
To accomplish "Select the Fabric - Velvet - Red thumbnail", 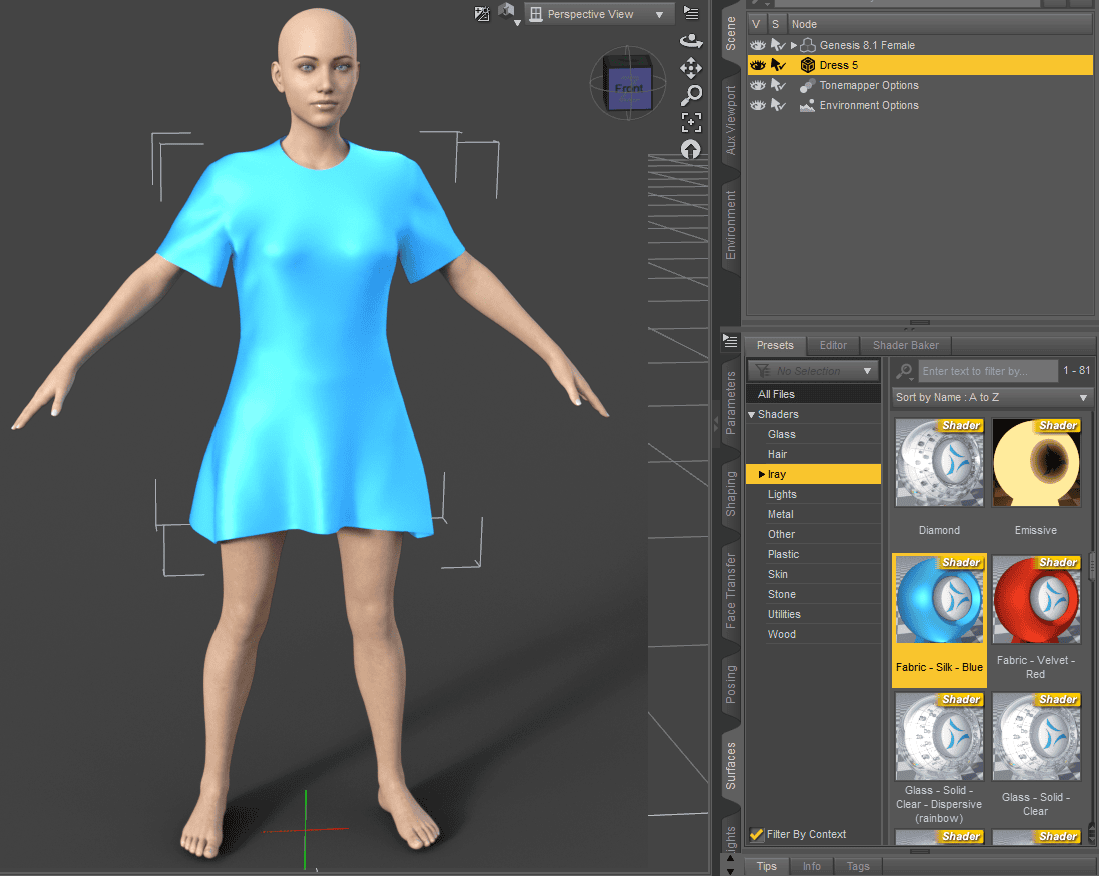I will (1036, 600).
